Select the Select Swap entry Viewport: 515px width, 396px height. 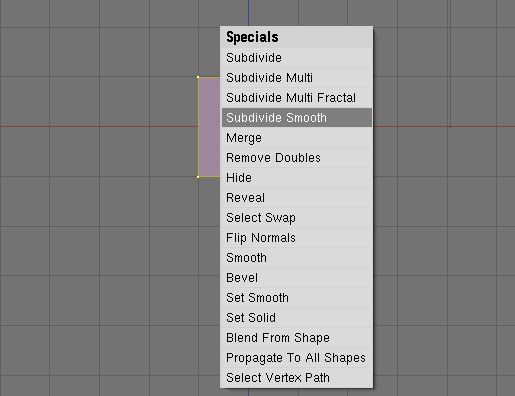point(297,218)
